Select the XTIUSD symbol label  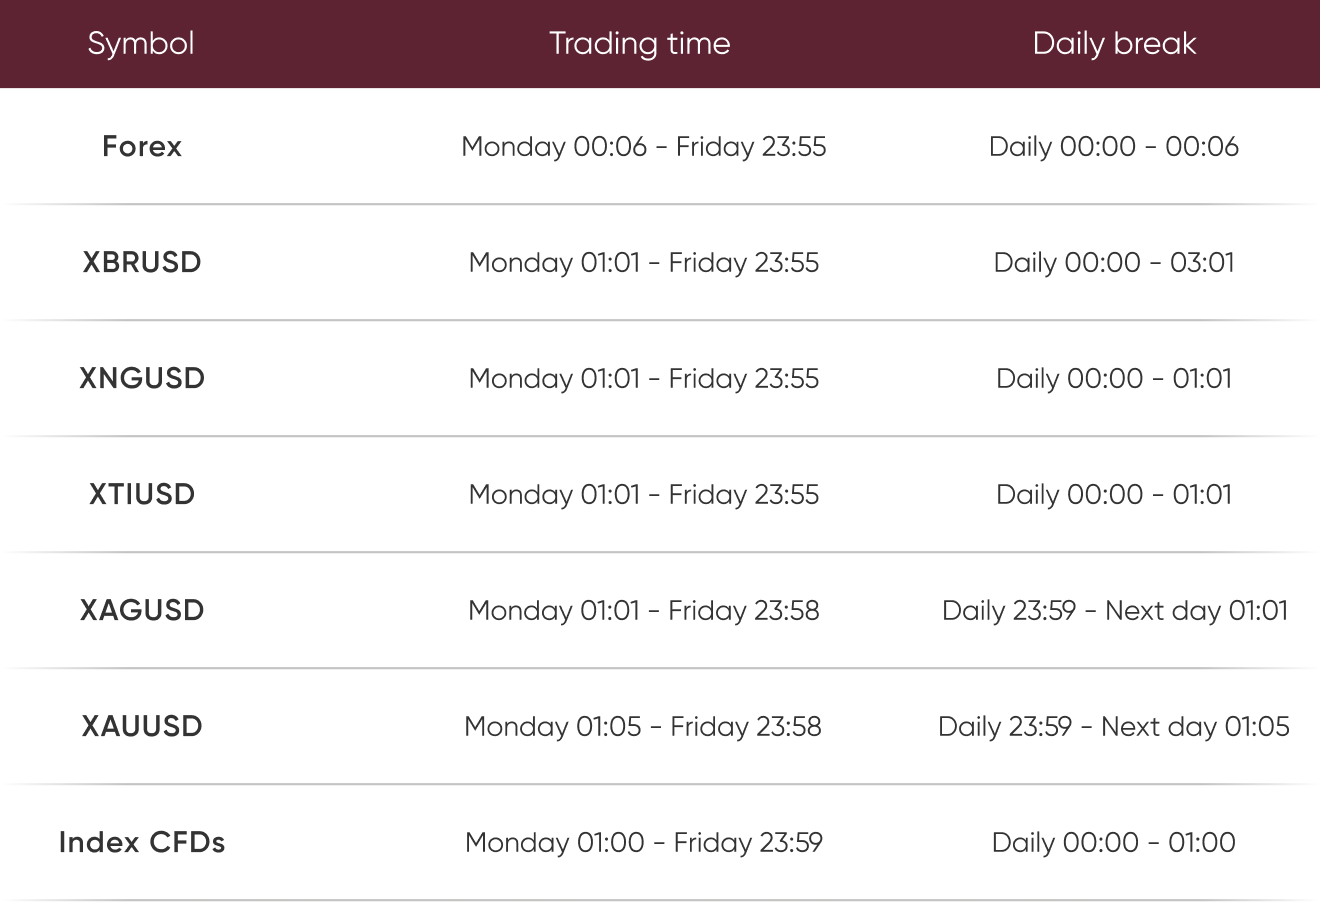pyautogui.click(x=142, y=495)
